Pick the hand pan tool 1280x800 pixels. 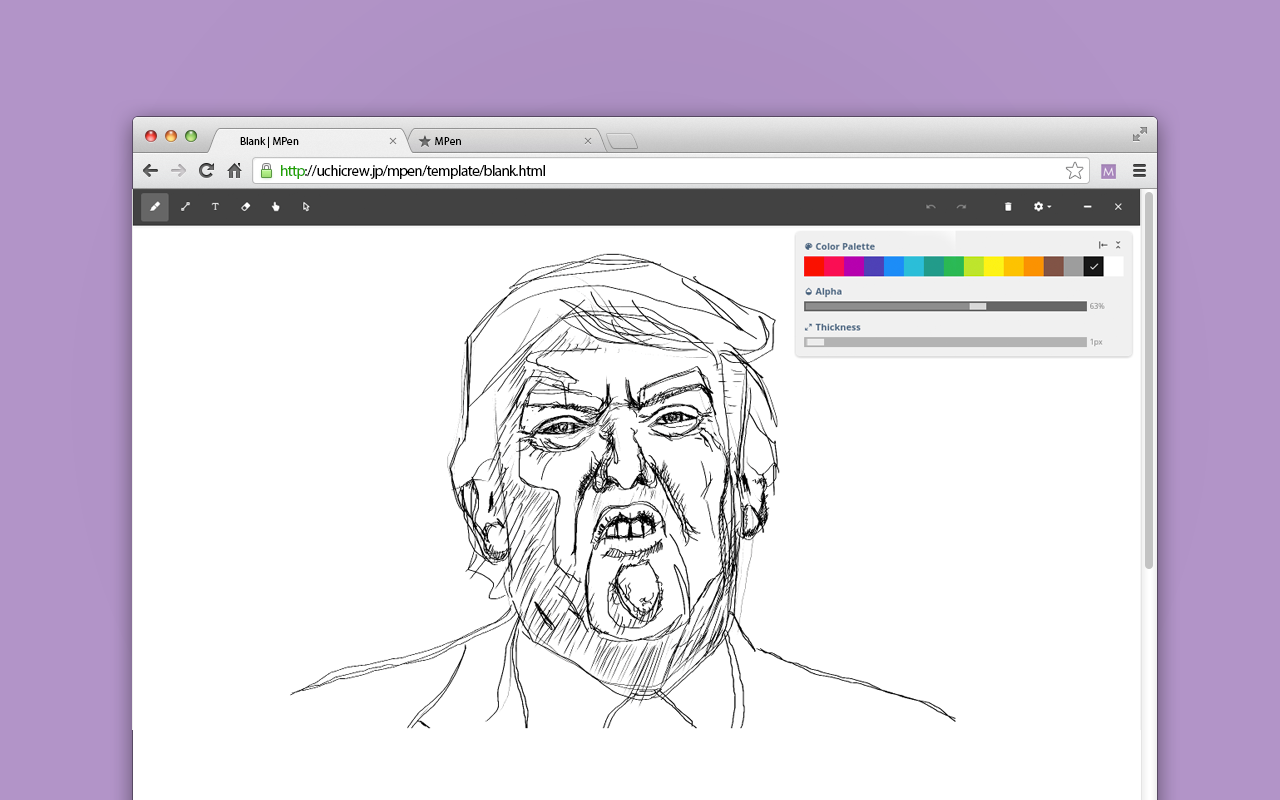276,207
